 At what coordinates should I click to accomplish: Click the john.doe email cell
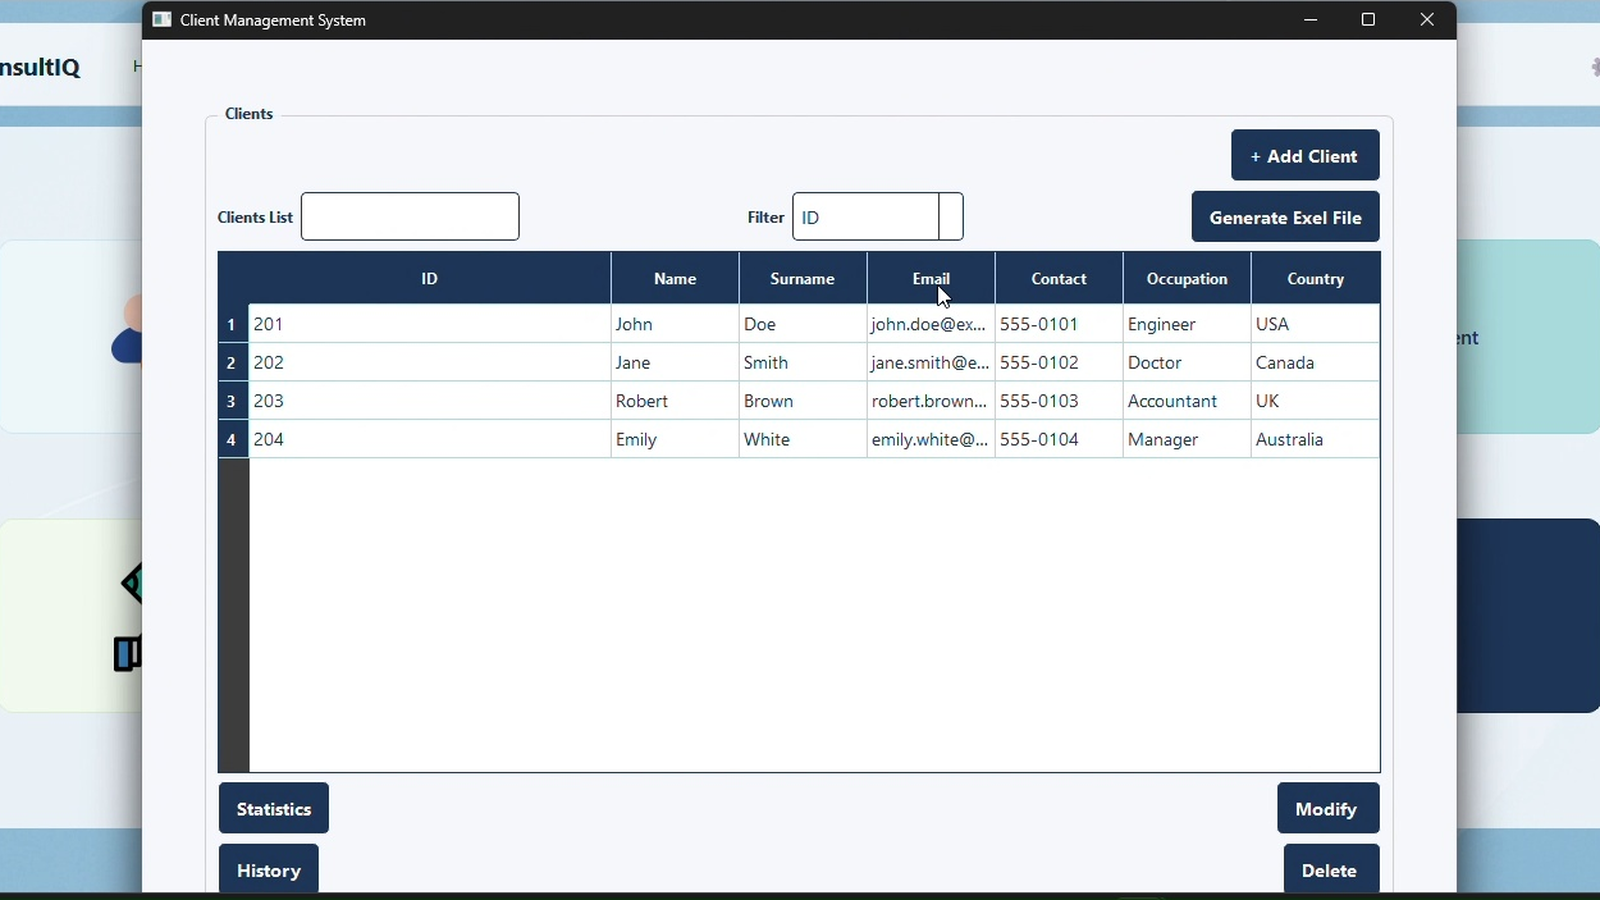coord(931,324)
